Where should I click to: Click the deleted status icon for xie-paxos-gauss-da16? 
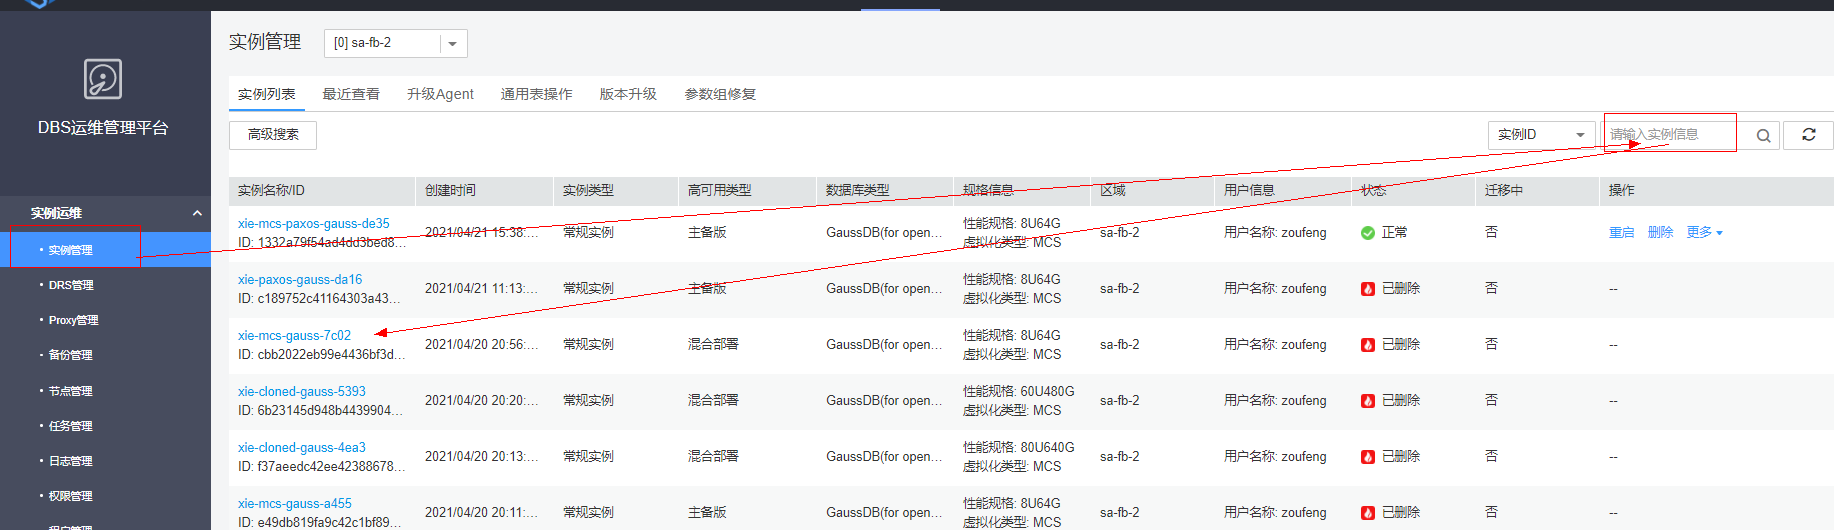[1368, 289]
